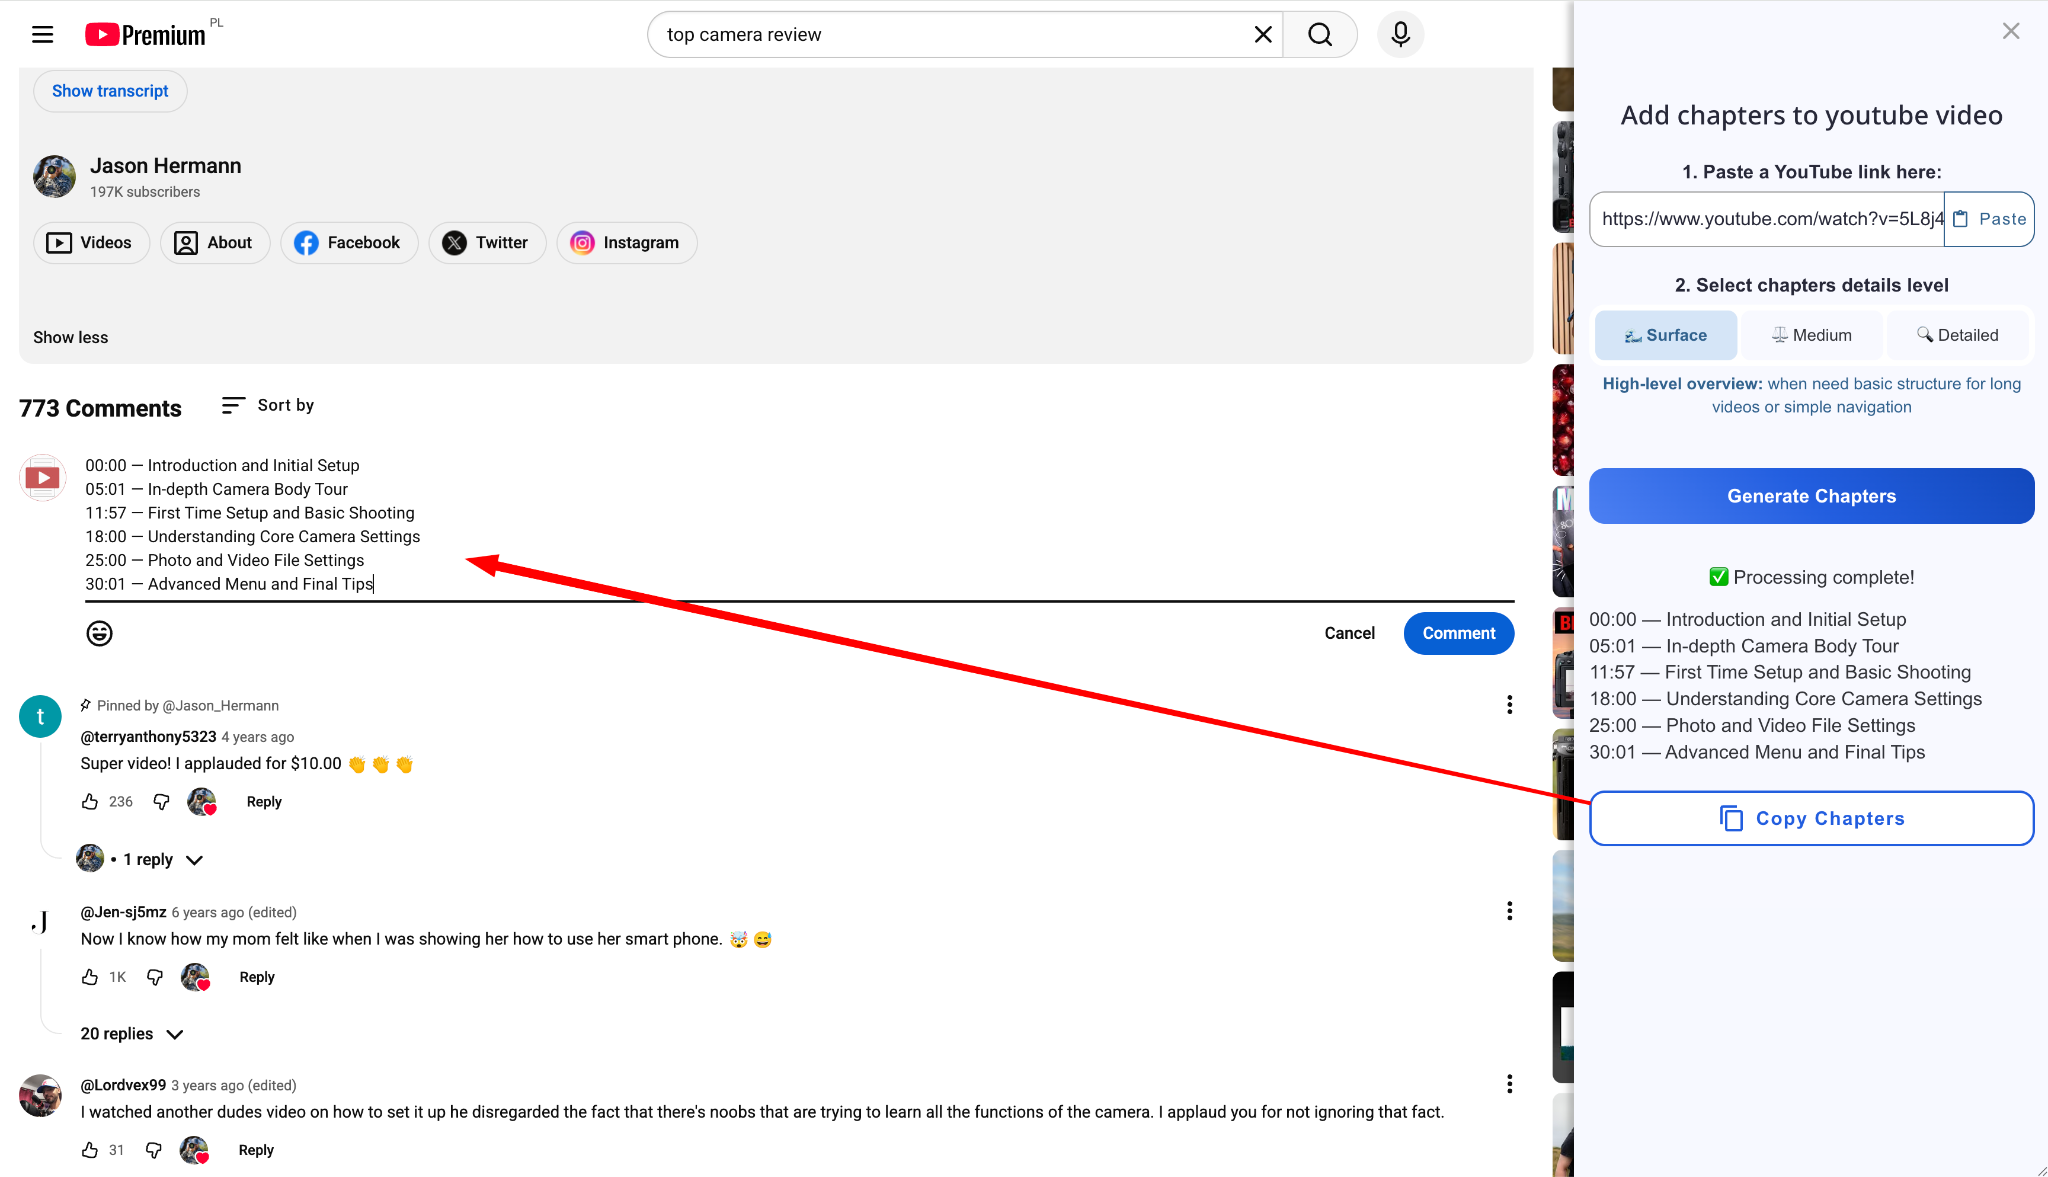Select the Medium detail level
The width and height of the screenshot is (2048, 1177).
click(x=1811, y=335)
